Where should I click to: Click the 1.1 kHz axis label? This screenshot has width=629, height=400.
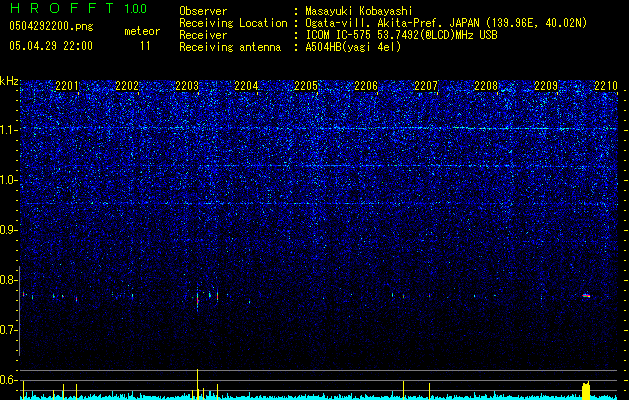[x=9, y=130]
